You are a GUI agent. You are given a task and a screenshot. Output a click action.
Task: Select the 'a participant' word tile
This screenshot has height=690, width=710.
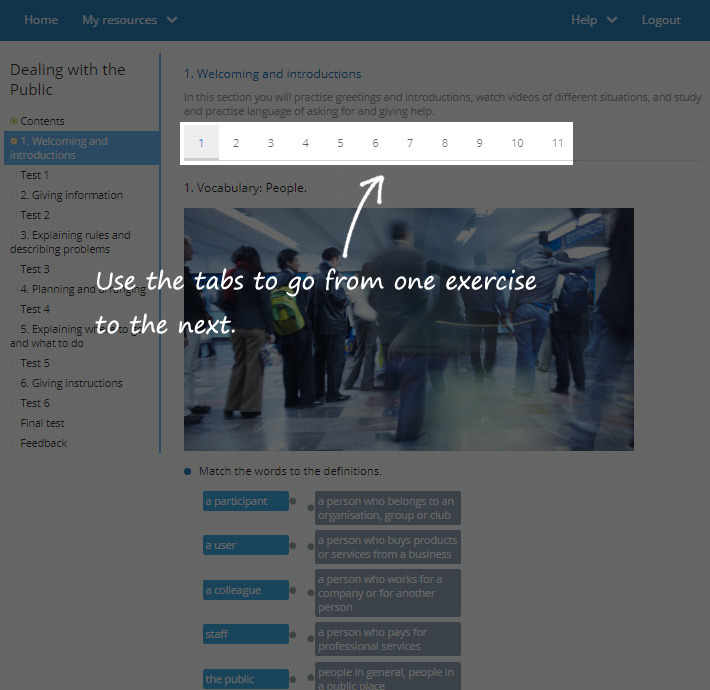tap(245, 501)
